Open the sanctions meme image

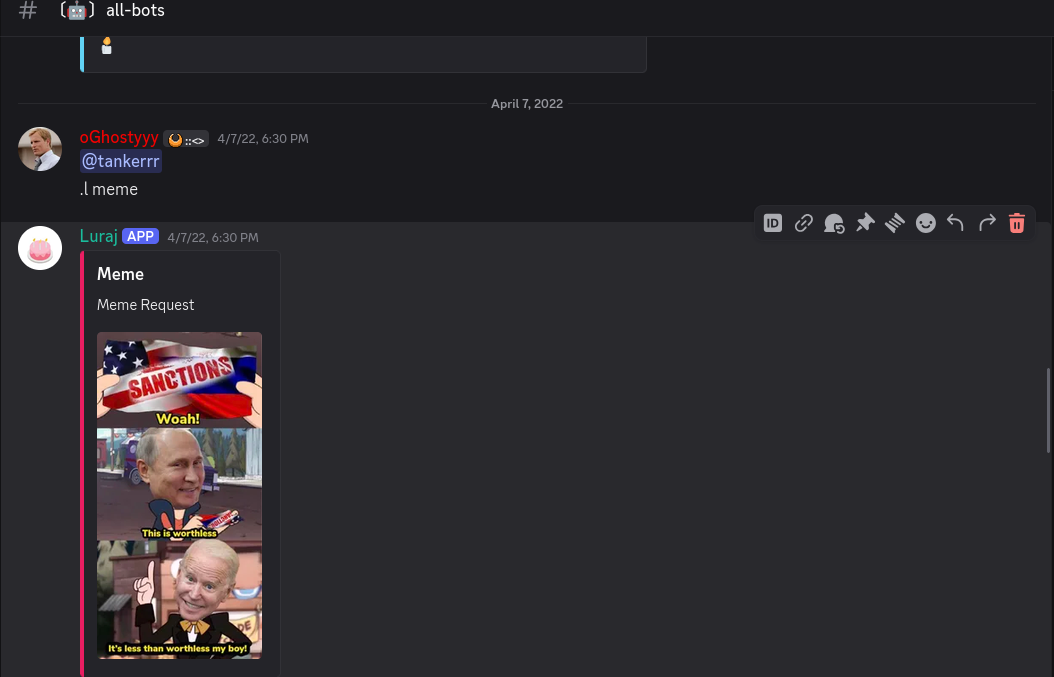[x=179, y=495]
